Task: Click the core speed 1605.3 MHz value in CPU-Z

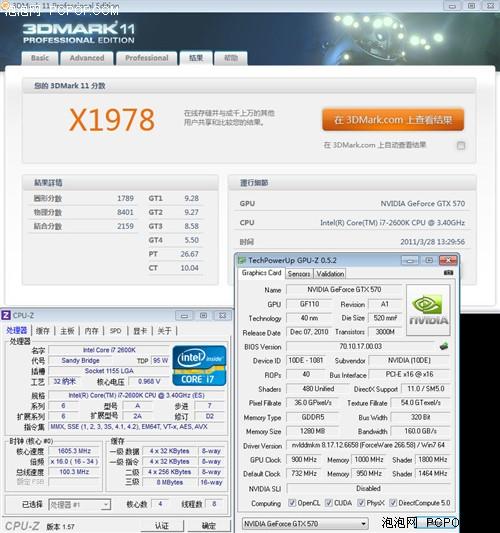Action: pyautogui.click(x=74, y=451)
